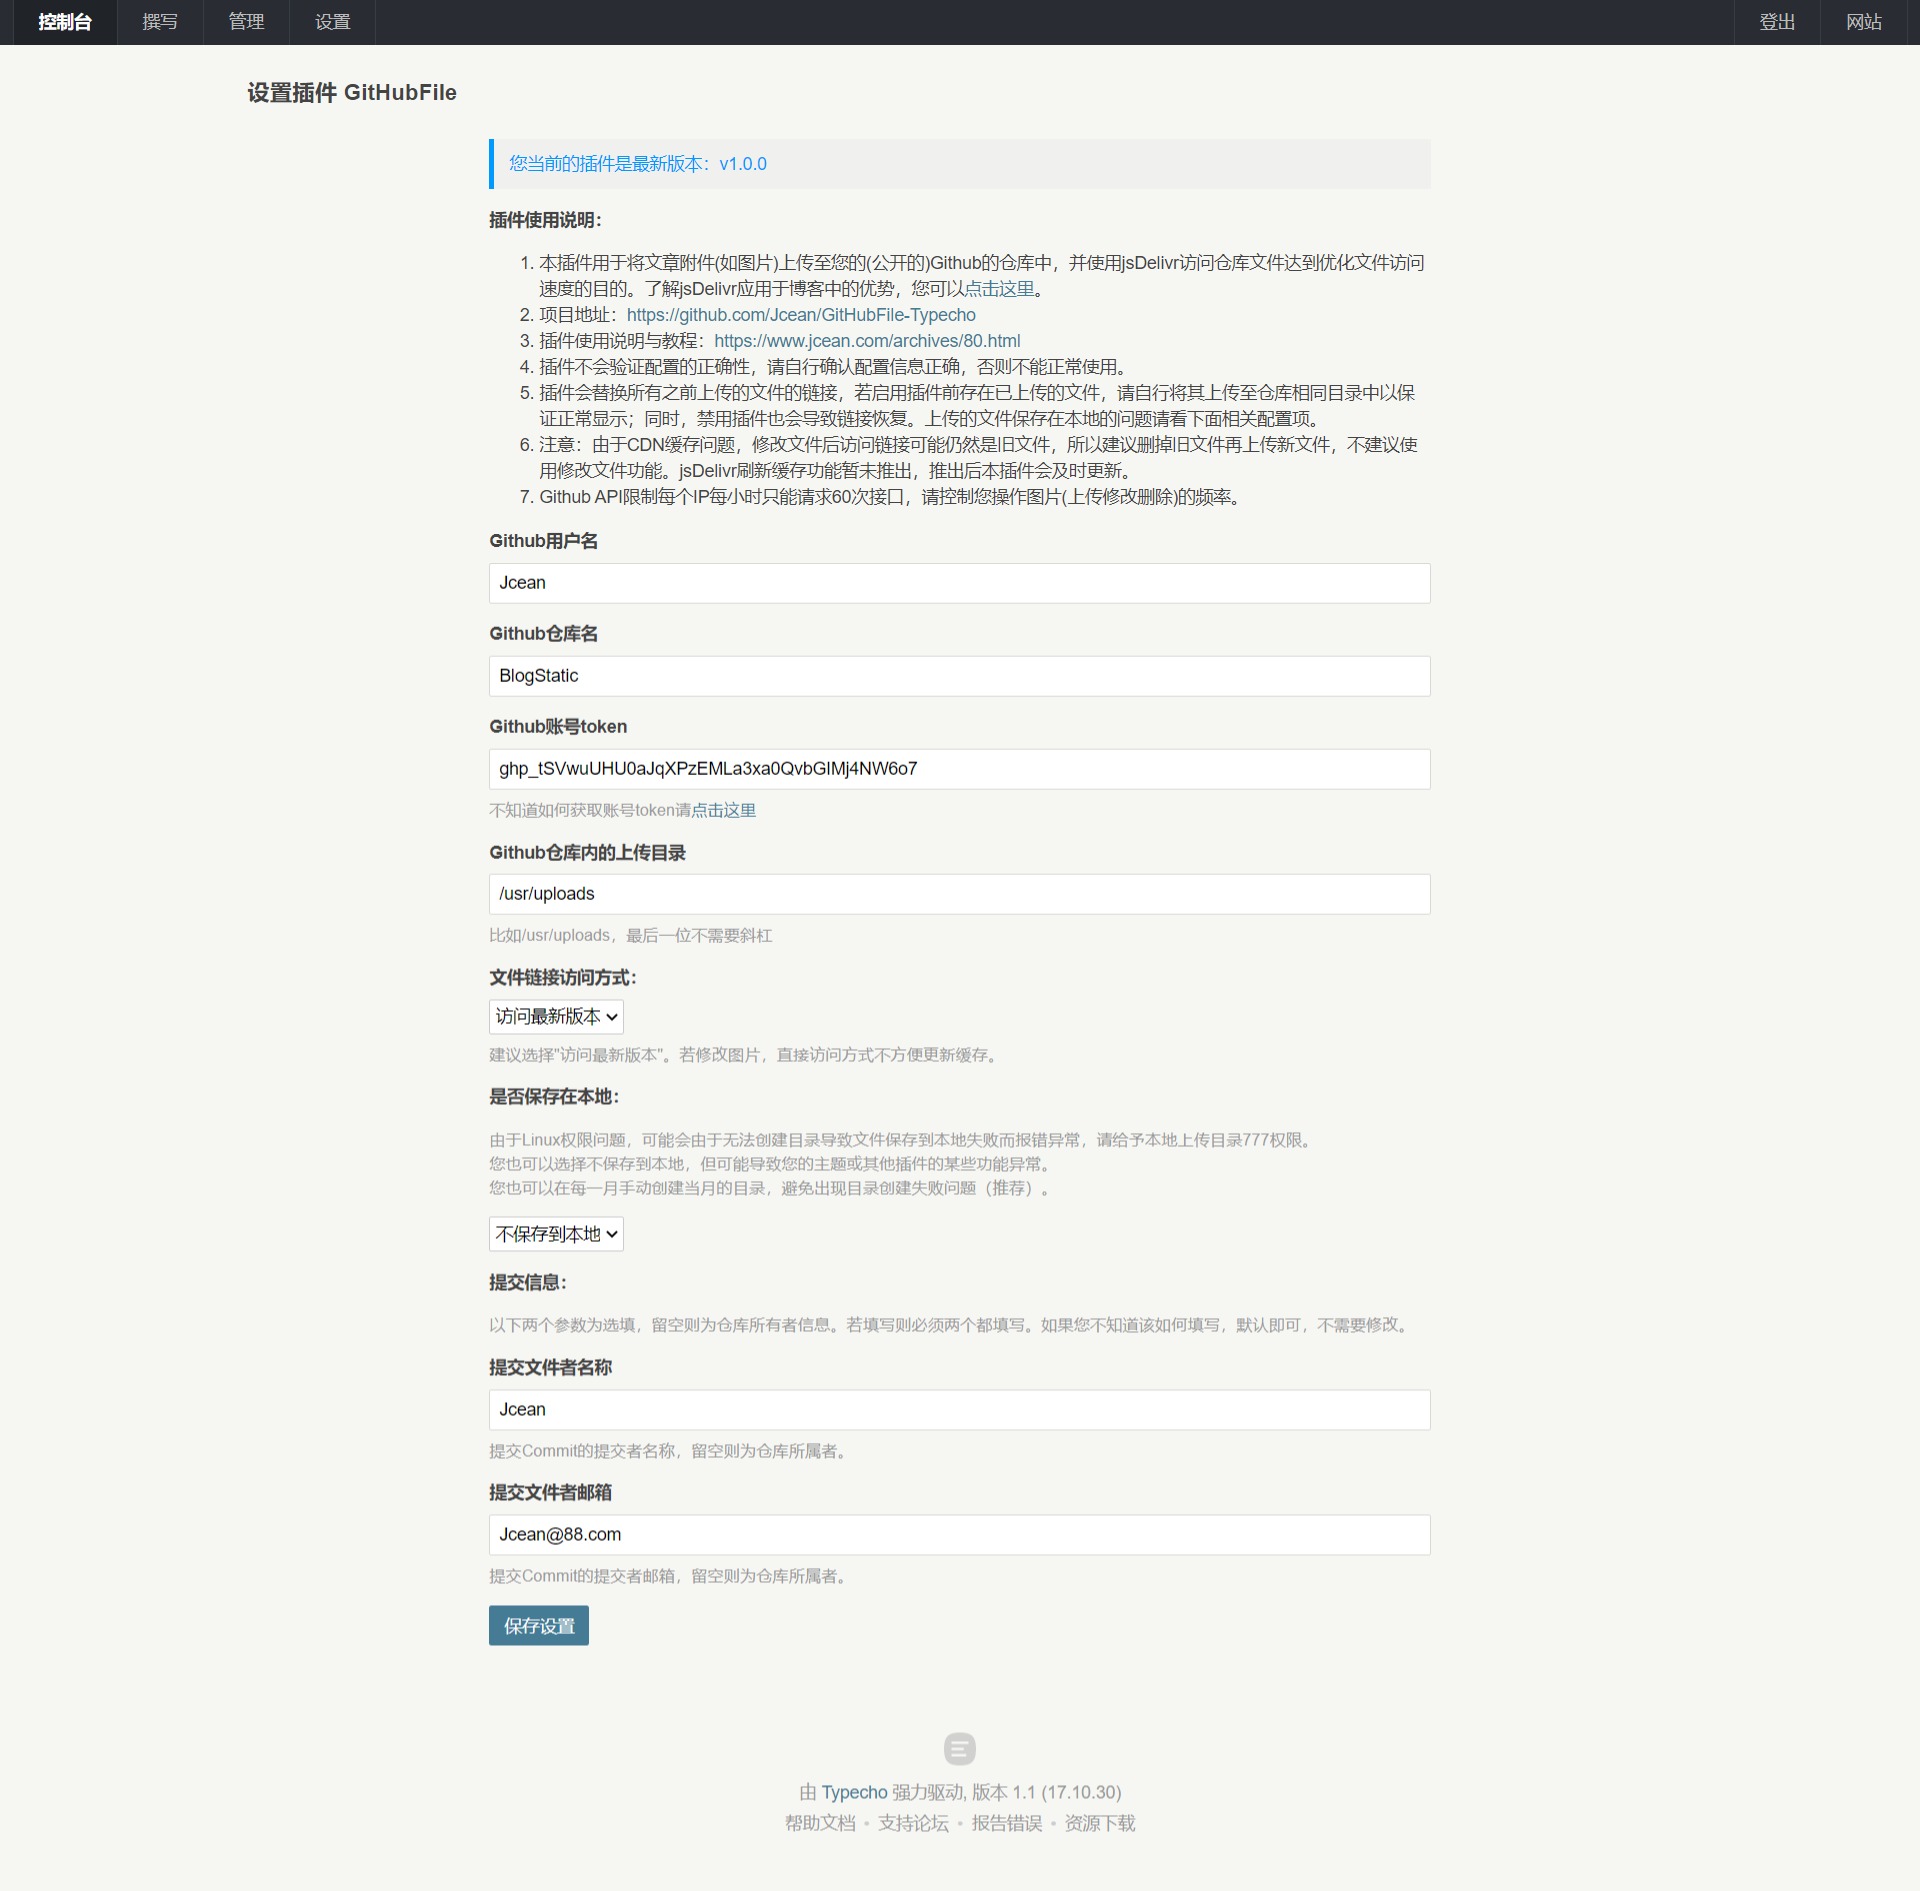Open the 网站 link in top bar
The height and width of the screenshot is (1891, 1920).
coord(1862,21)
